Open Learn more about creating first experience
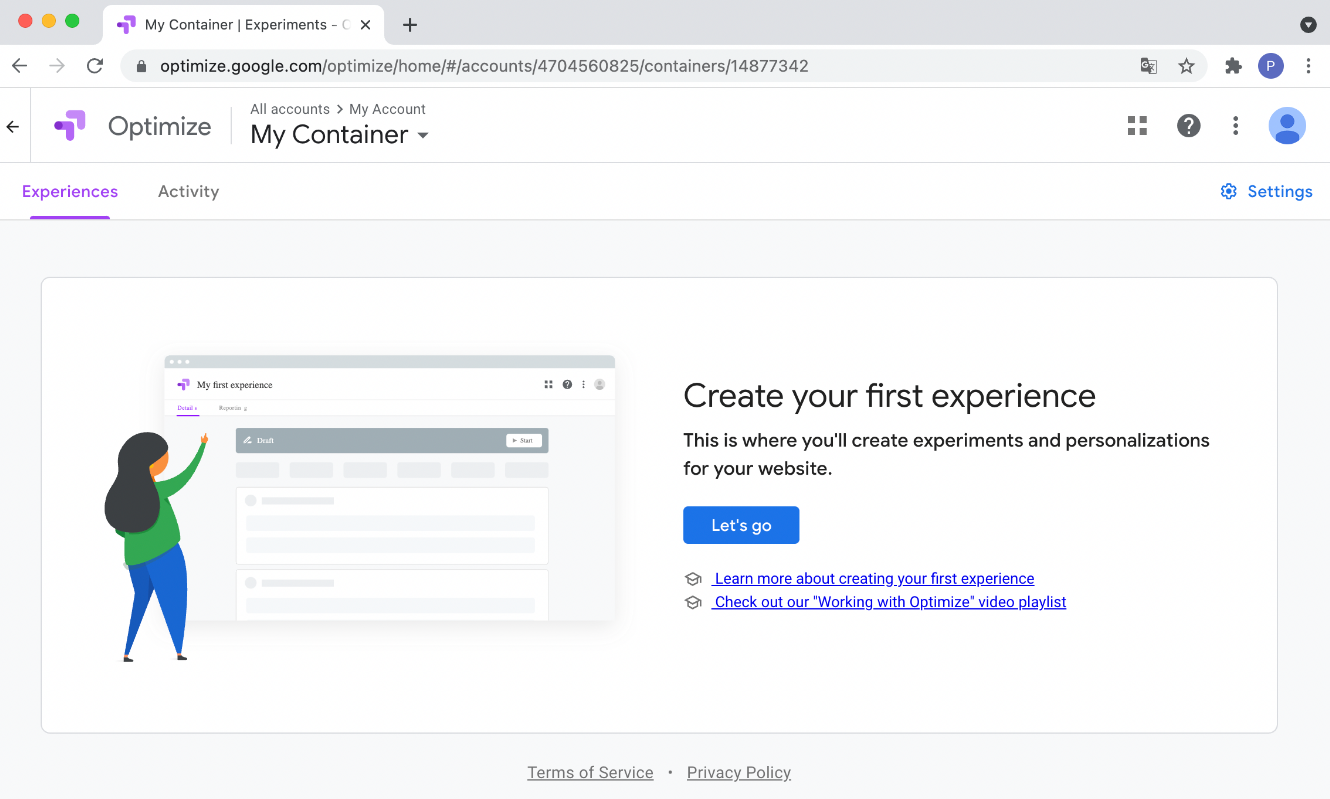 874,578
